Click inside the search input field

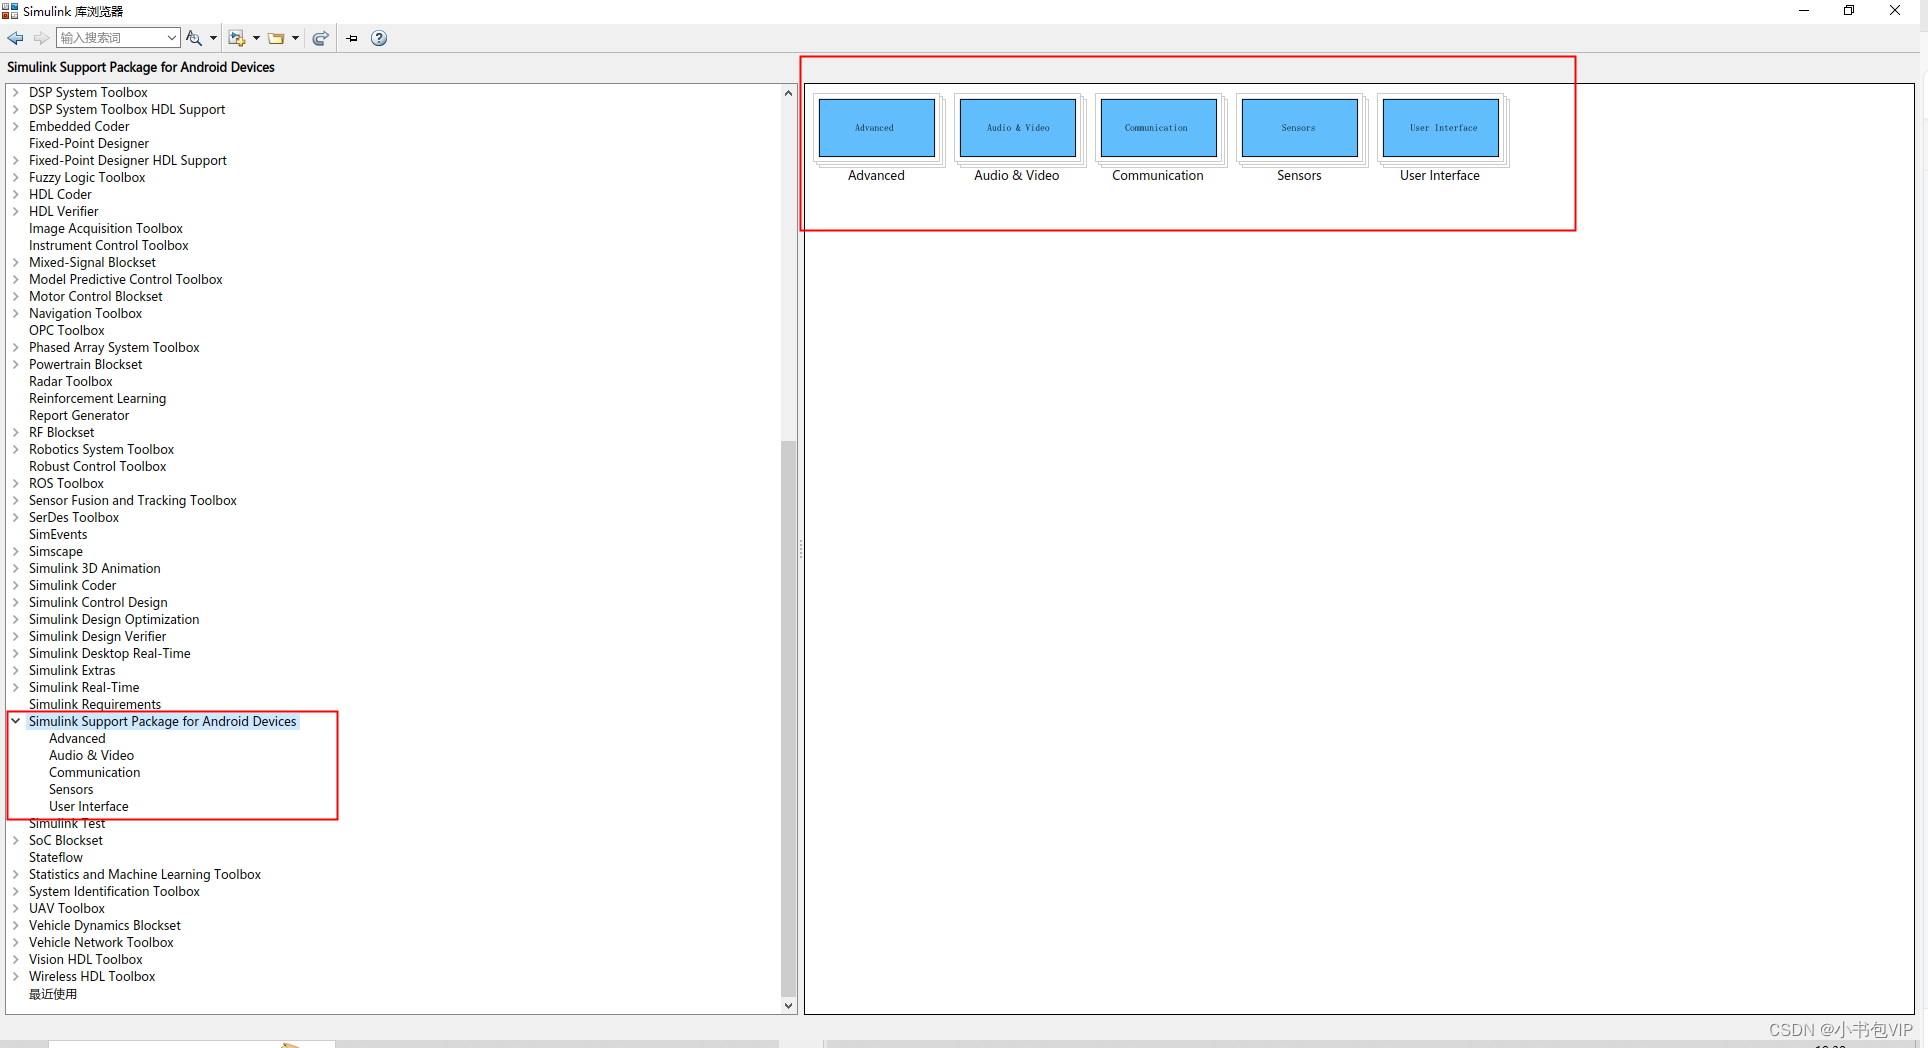[x=110, y=38]
